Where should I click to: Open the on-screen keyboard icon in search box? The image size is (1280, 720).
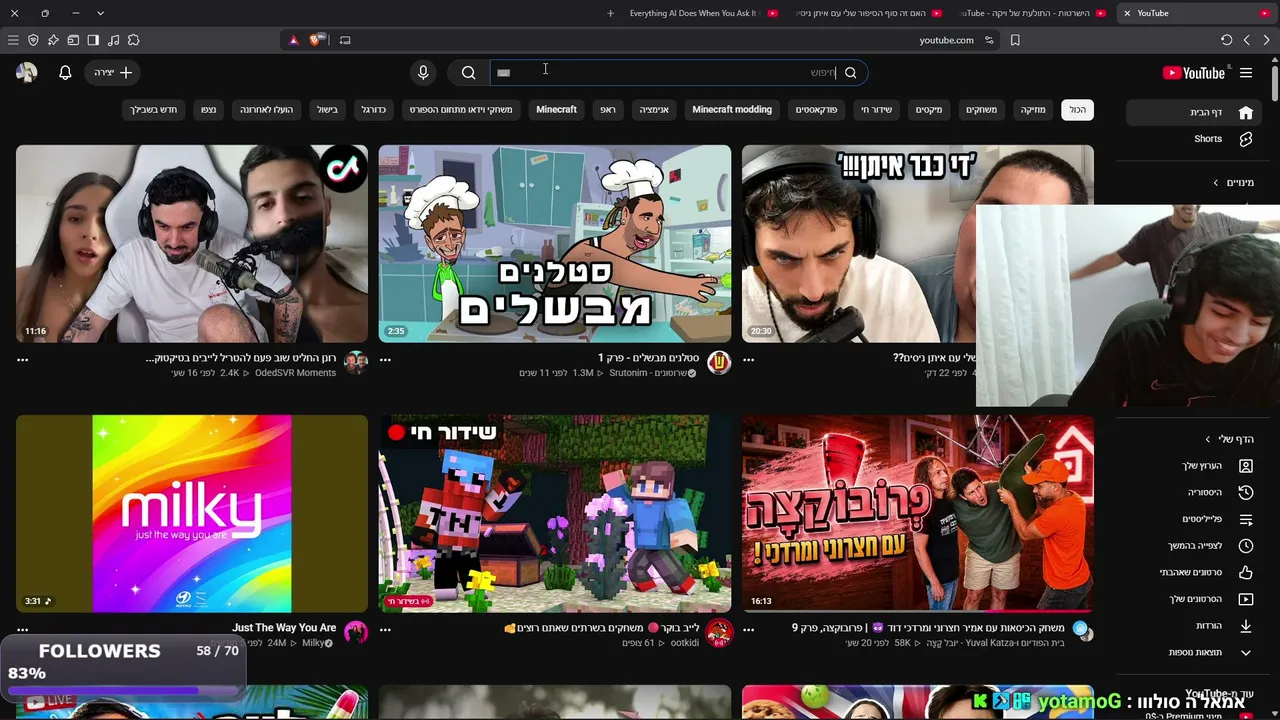(504, 73)
